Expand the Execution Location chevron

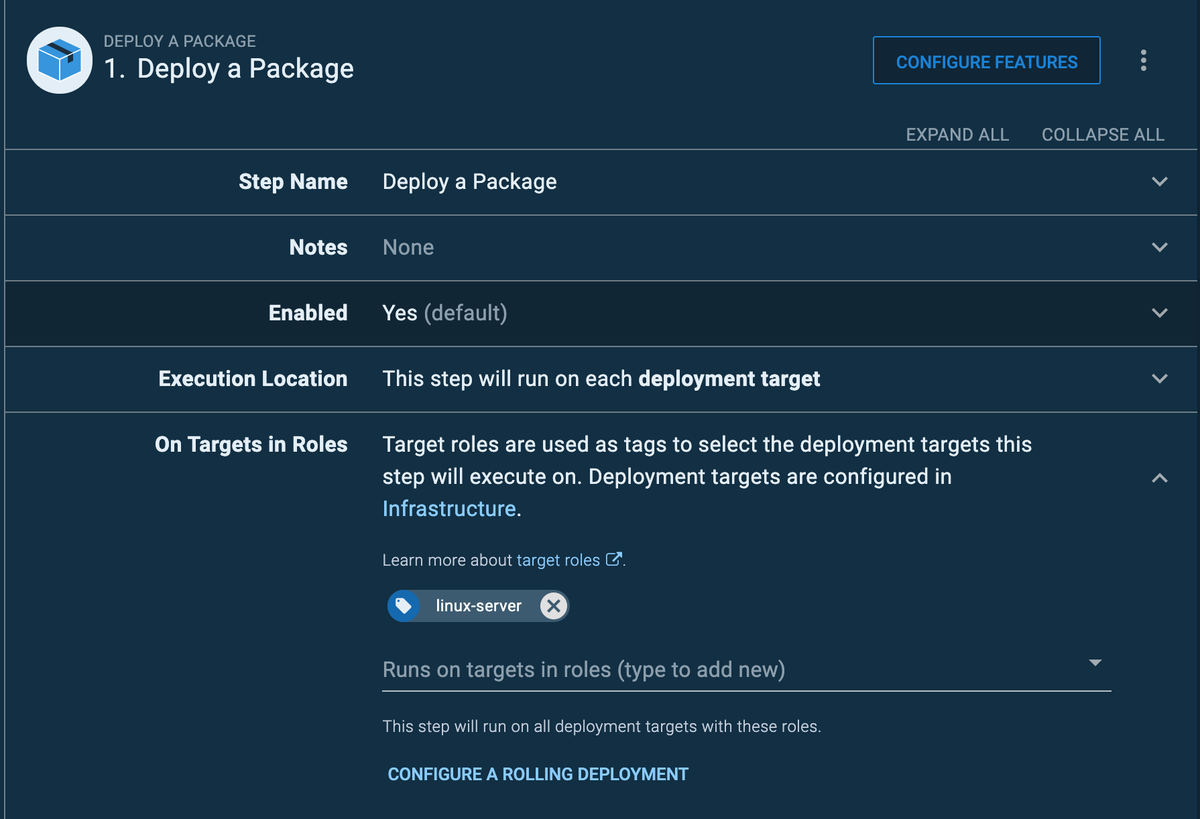[x=1159, y=379]
